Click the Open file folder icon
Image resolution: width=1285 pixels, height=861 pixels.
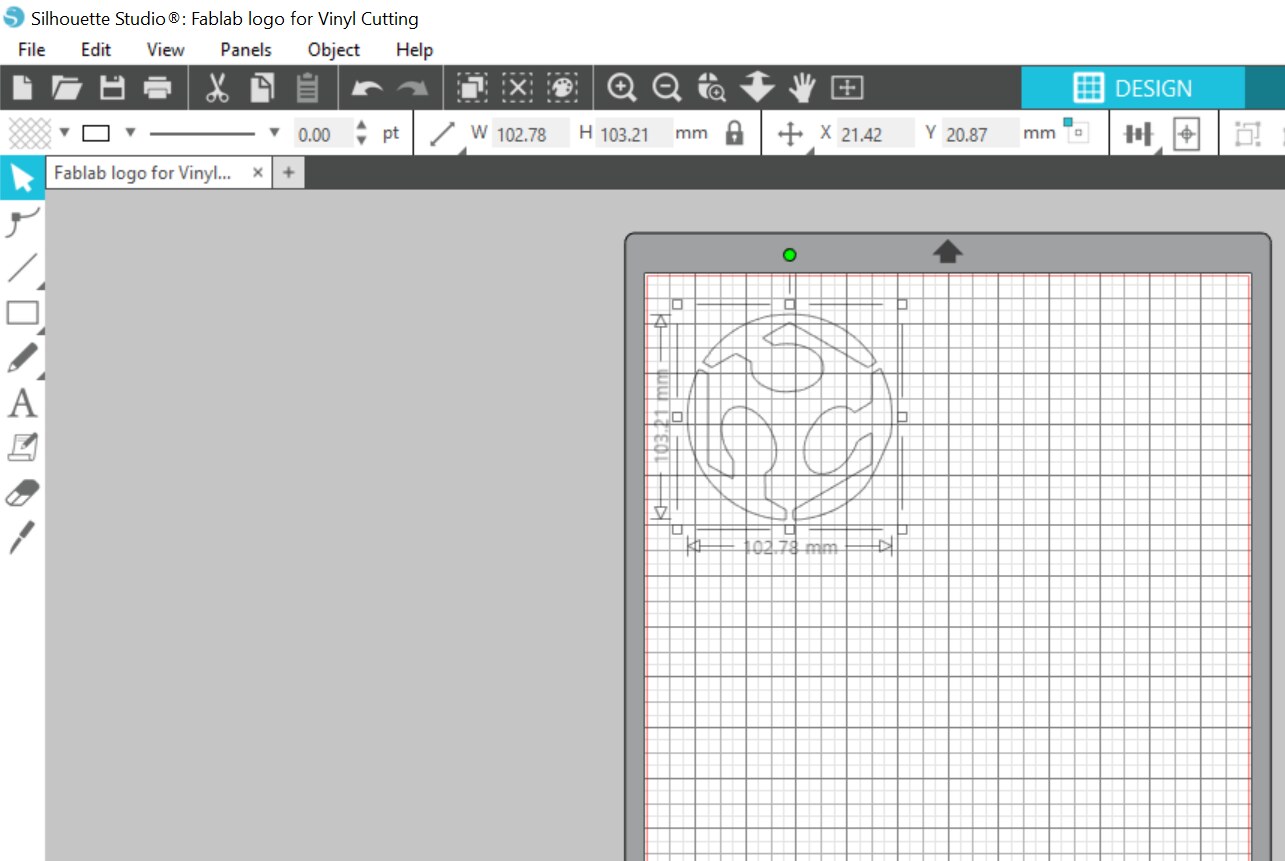tap(67, 88)
